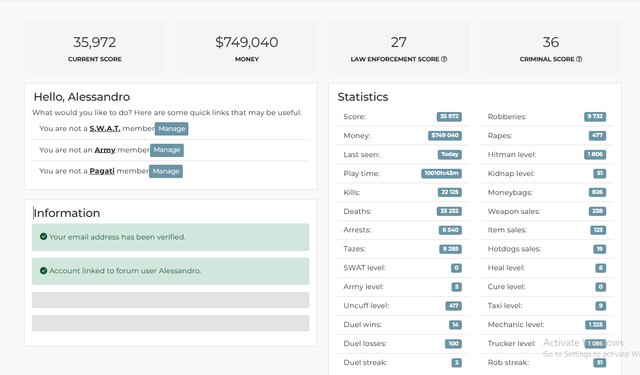Image resolution: width=640 pixels, height=375 pixels.
Task: Click the SWAT level value badge
Action: [456, 268]
